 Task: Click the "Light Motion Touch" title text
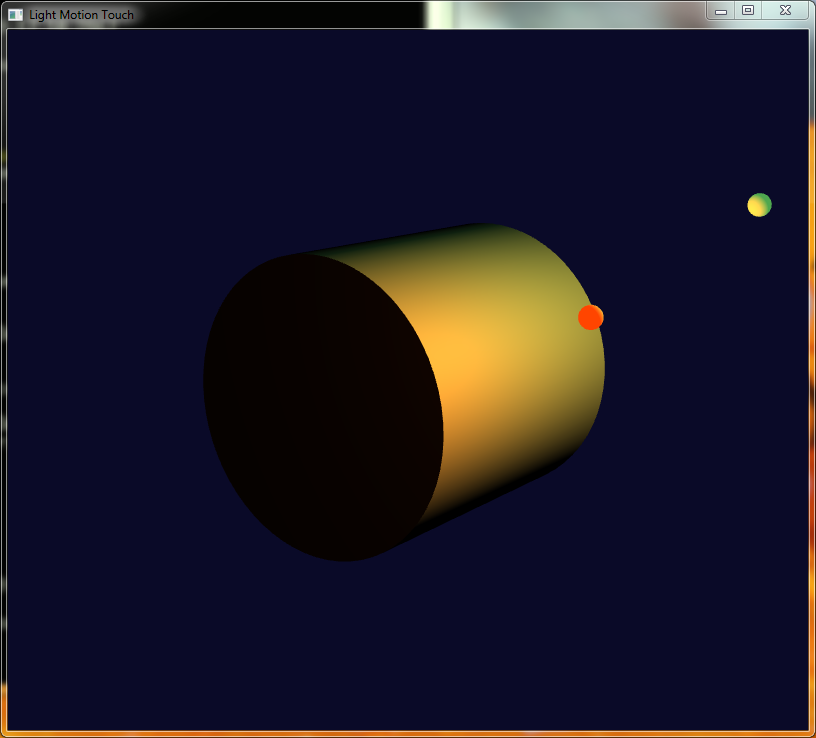tap(81, 15)
